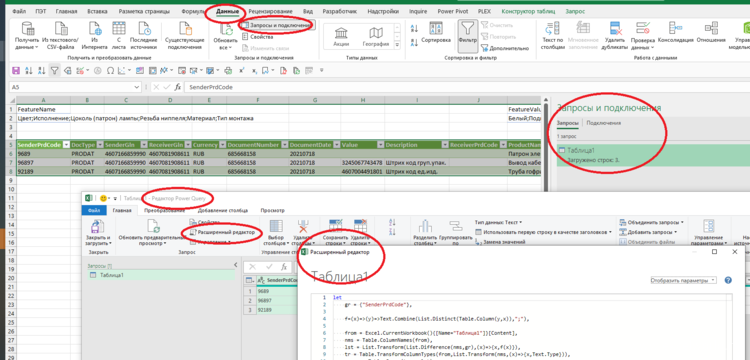Click Использовать первую строку в качестве заголовков
750x360 pixels.
pos(544,232)
